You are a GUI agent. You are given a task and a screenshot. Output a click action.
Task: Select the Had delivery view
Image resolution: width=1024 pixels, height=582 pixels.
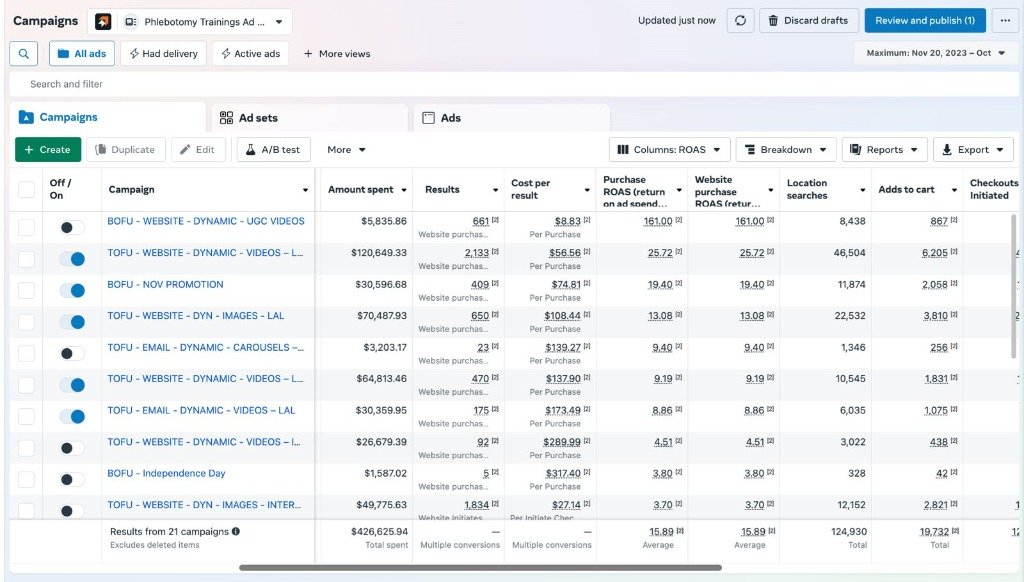(x=163, y=54)
